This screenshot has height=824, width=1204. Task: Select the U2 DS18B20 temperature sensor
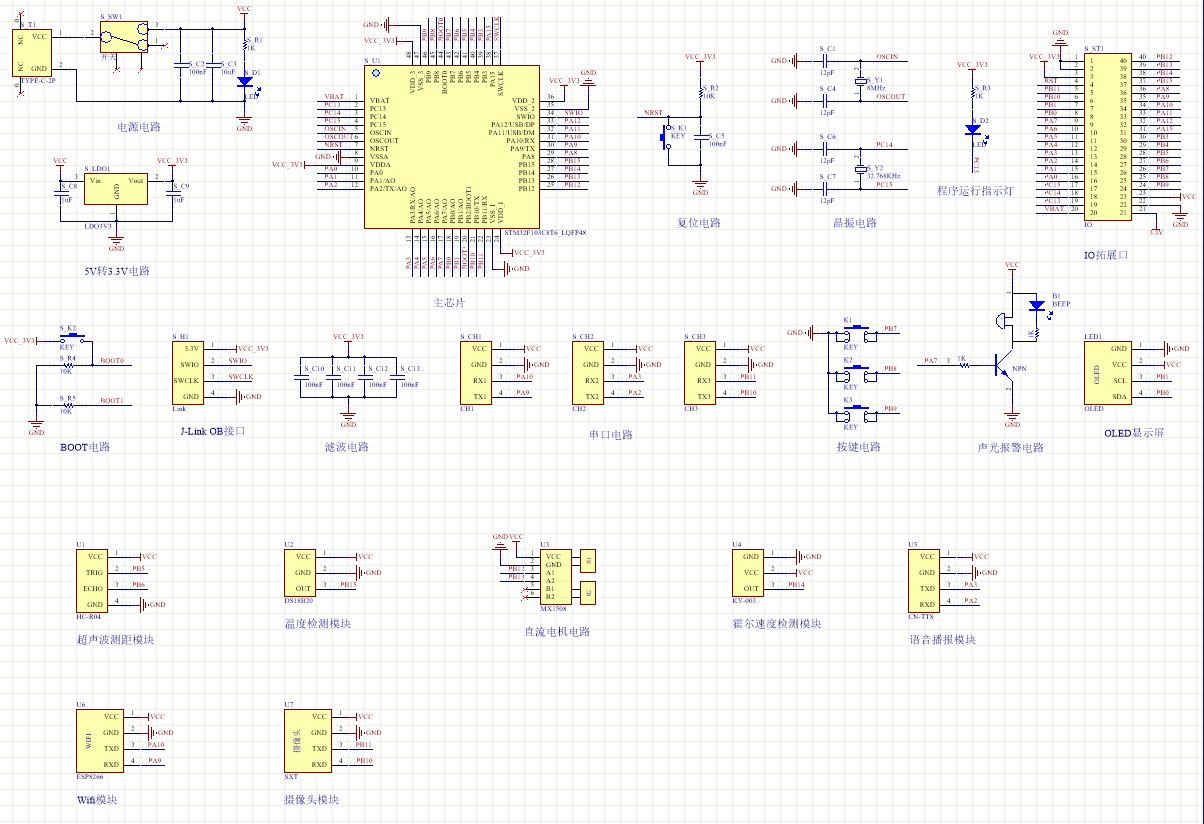point(301,572)
